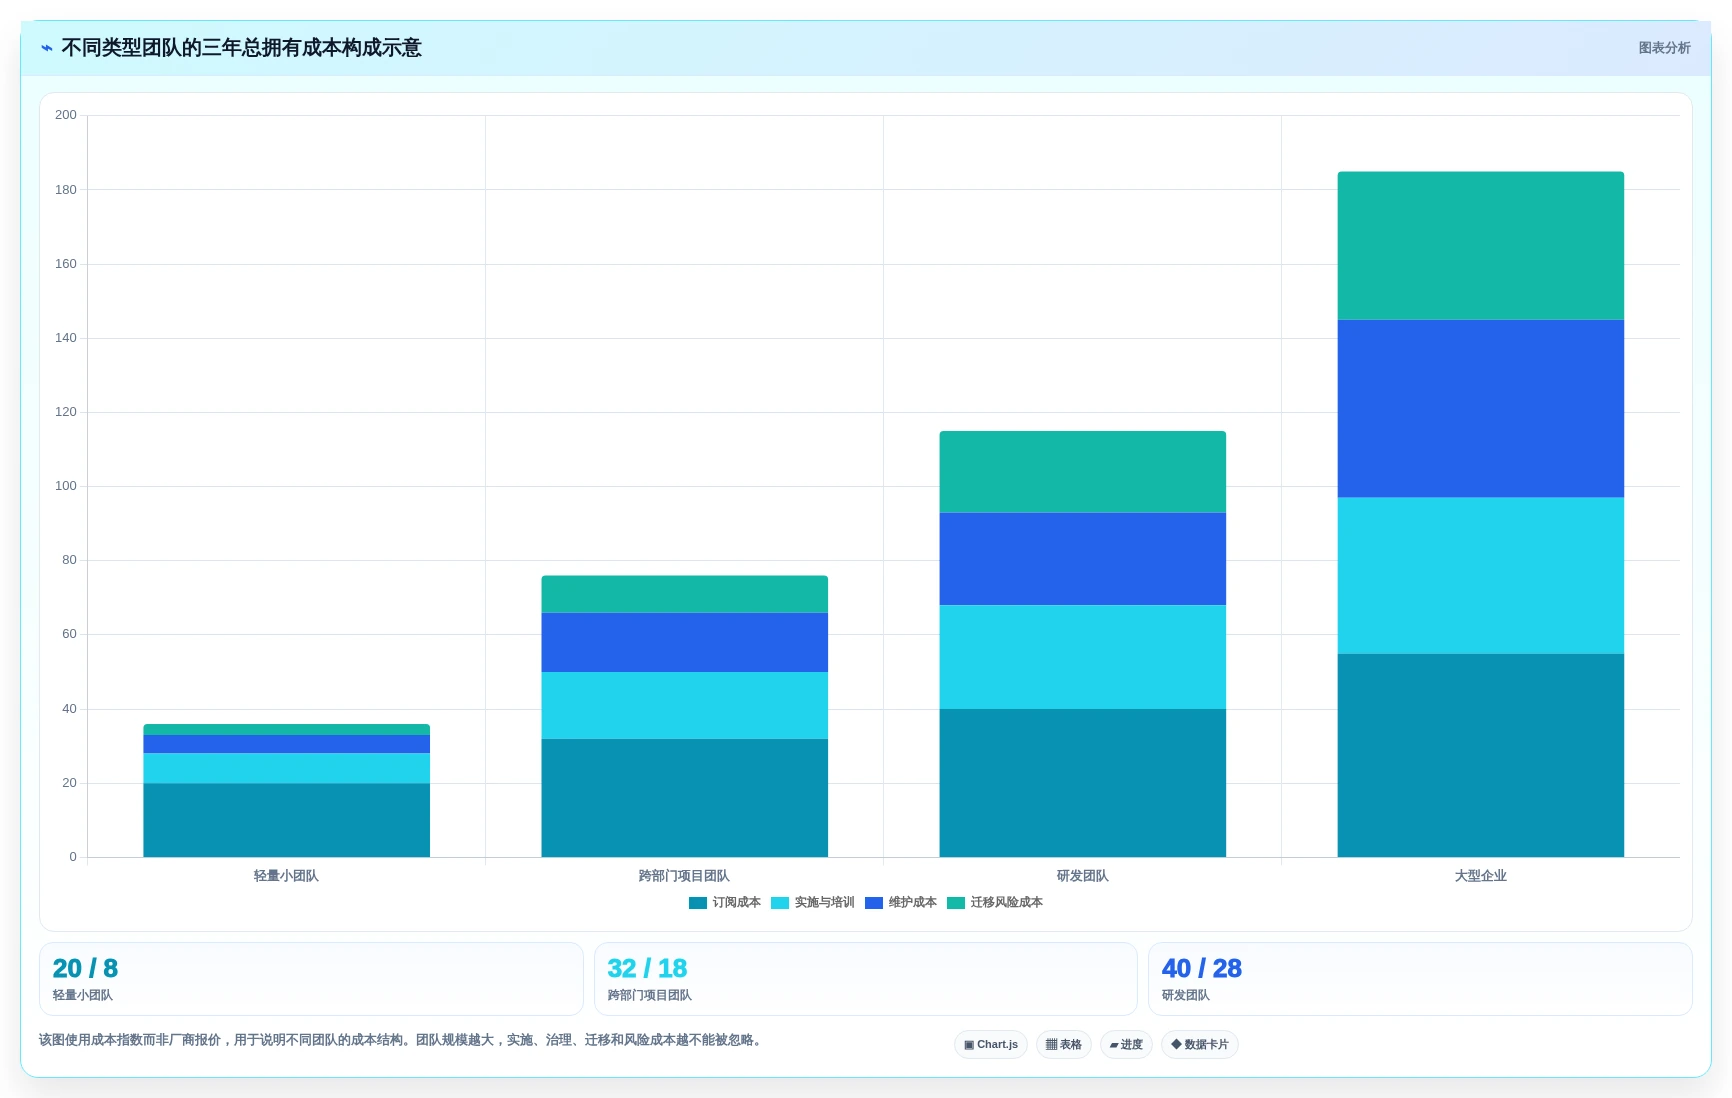The image size is (1732, 1098).
Task: Toggle the 迁移风险成本 legend swatch
Action: tap(956, 903)
